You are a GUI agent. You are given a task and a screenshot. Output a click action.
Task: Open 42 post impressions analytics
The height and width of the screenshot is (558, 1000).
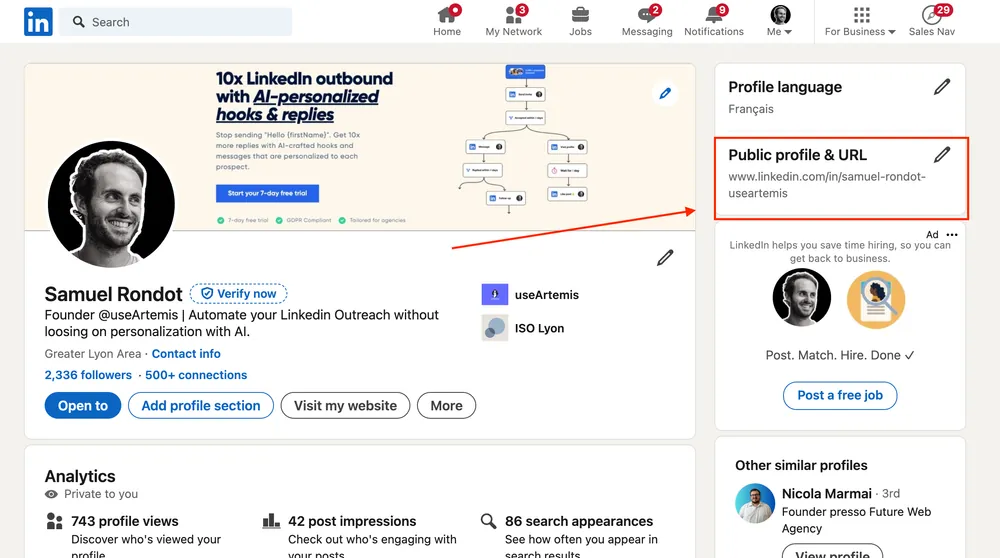tap(352, 521)
